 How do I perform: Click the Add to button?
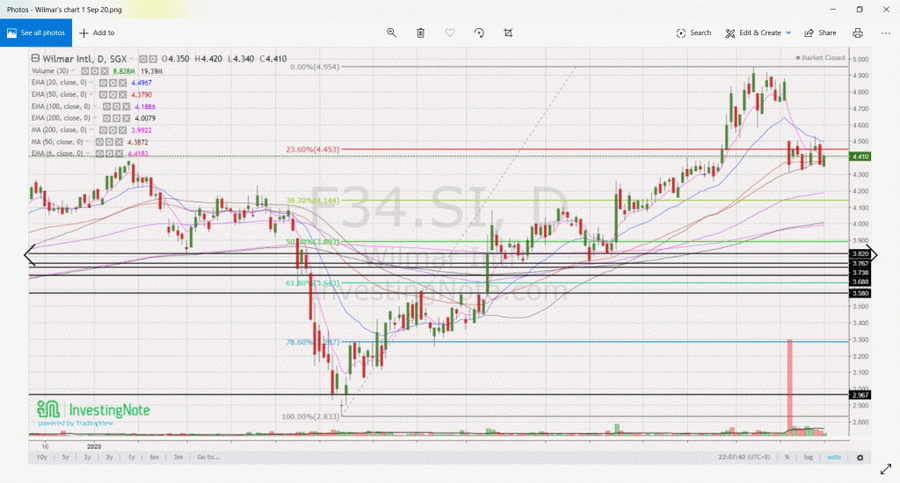tap(96, 33)
